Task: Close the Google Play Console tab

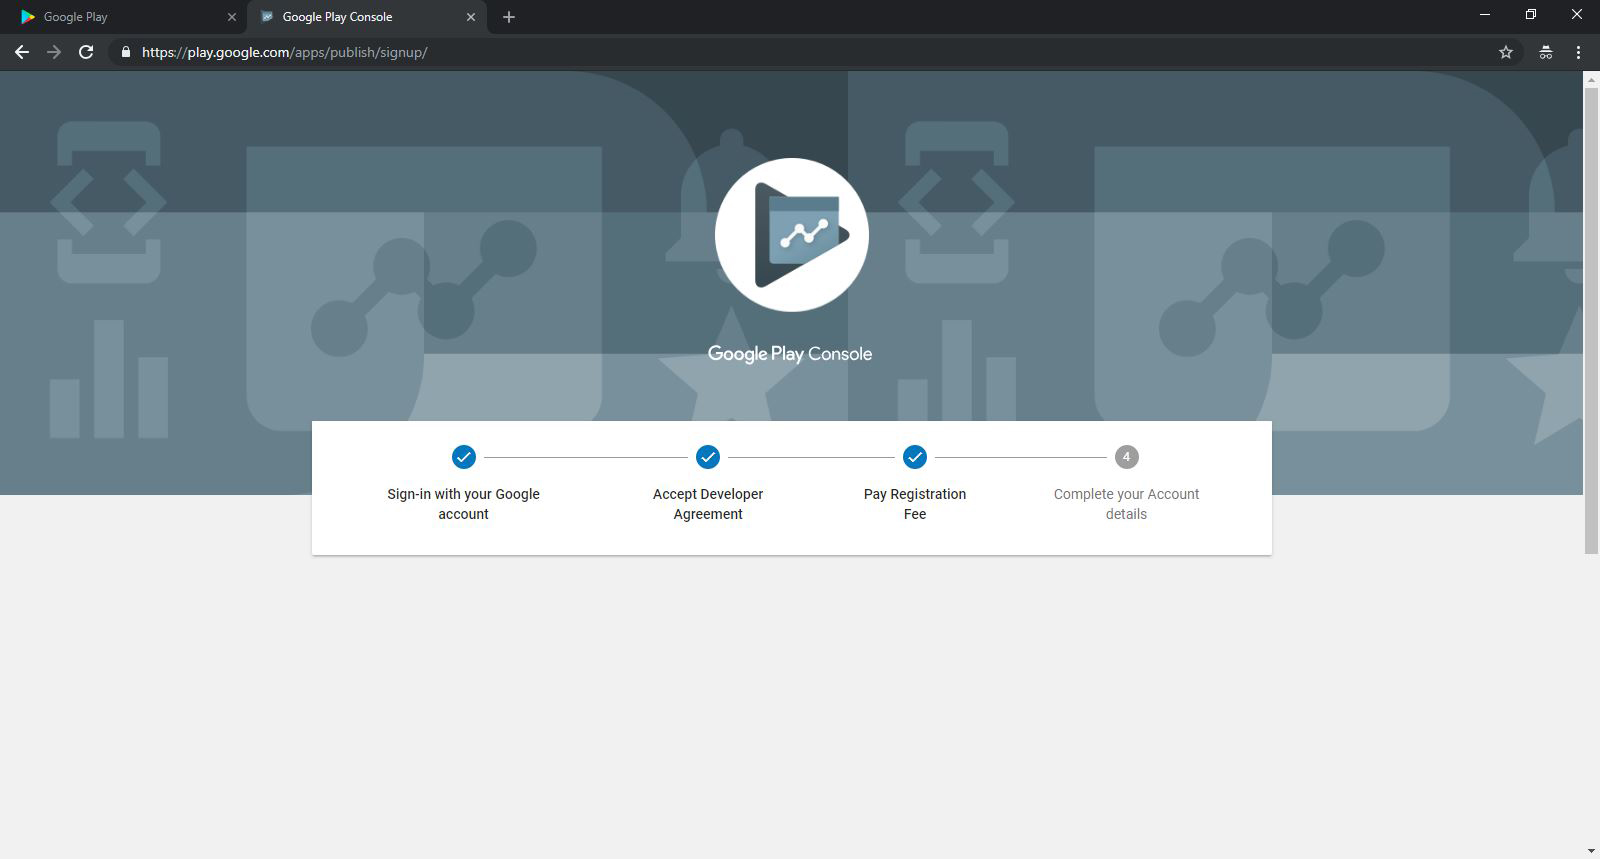Action: pyautogui.click(x=471, y=17)
